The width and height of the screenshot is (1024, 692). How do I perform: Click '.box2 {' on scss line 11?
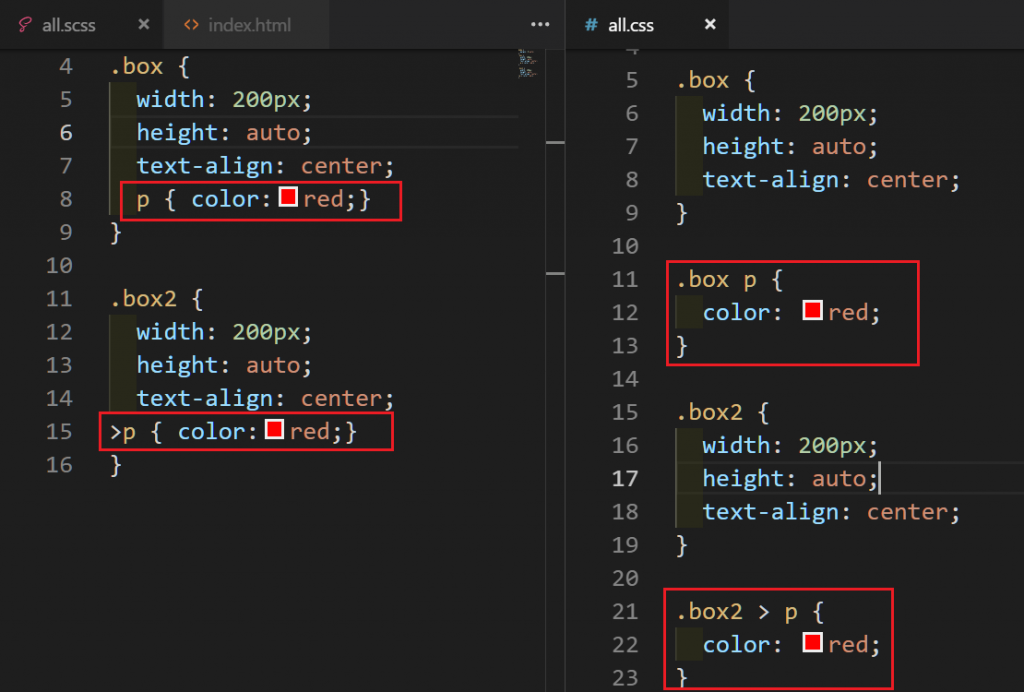click(157, 299)
